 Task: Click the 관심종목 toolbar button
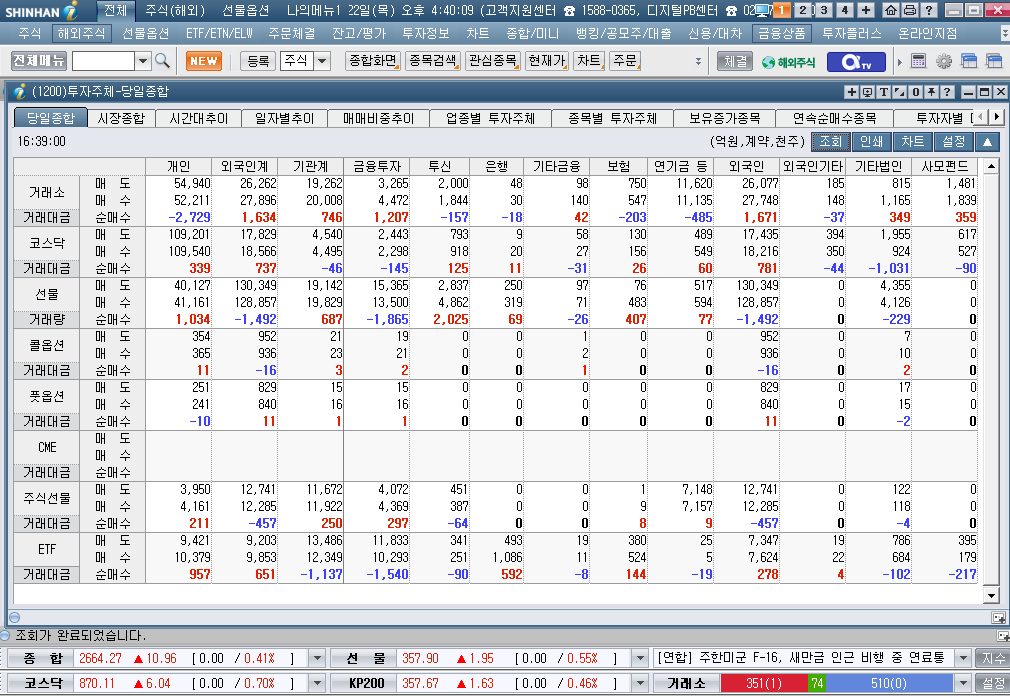493,61
